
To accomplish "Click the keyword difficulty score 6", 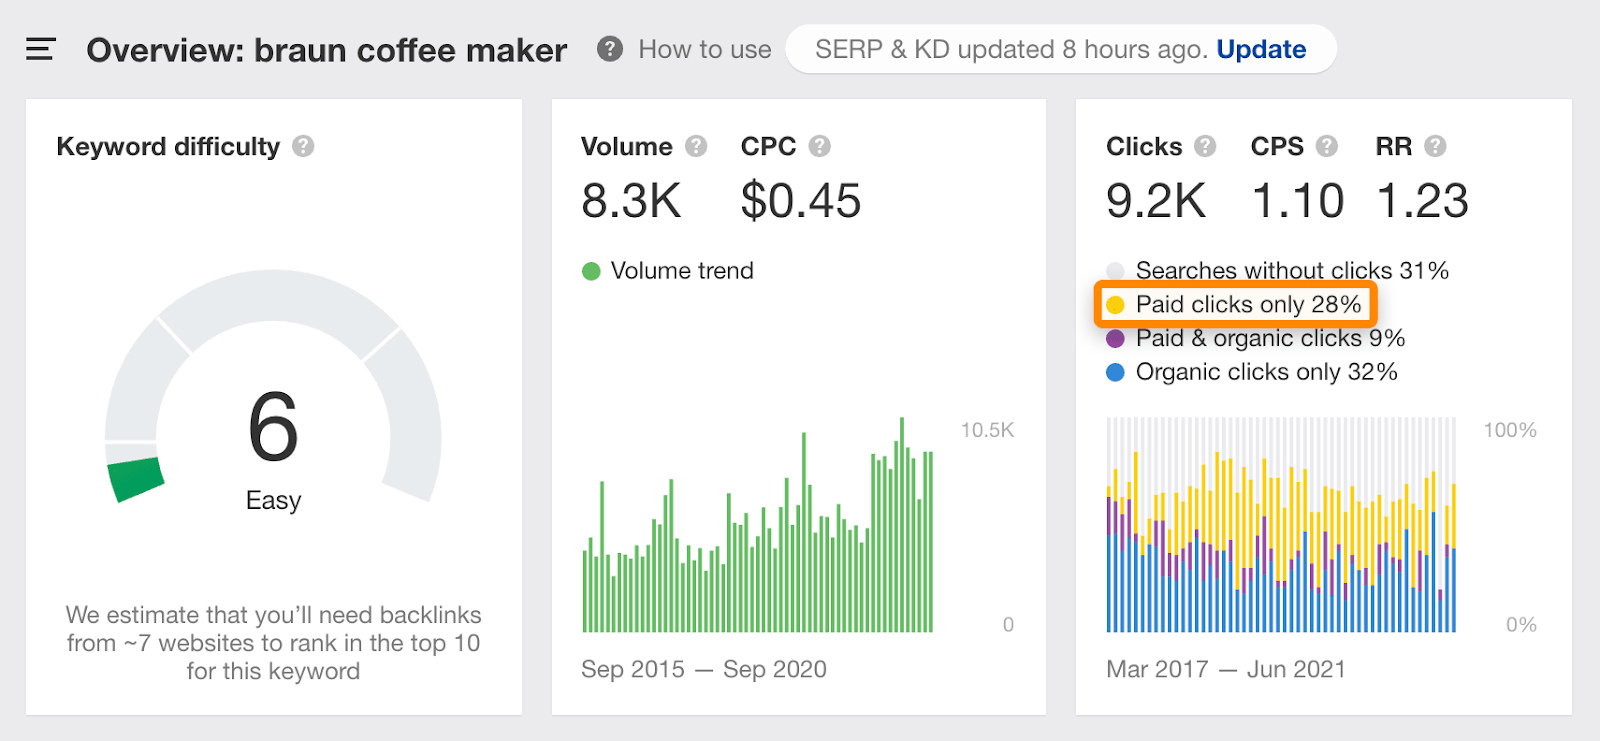I will 273,428.
